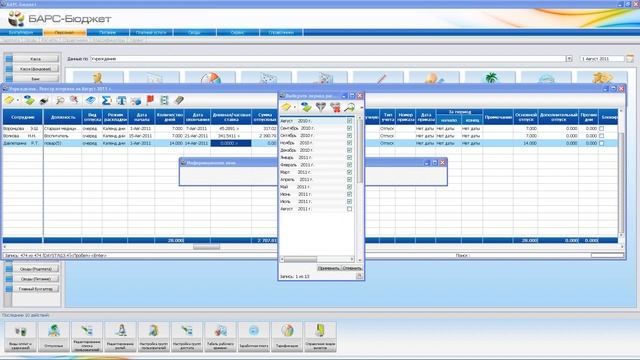The height and width of the screenshot is (360, 640).
Task: Uncheck the Июль 2011 г. period checkbox
Action: (x=349, y=202)
